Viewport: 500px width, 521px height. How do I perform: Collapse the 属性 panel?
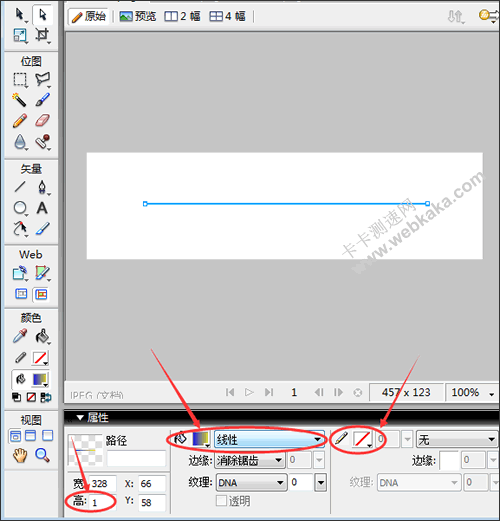80,418
